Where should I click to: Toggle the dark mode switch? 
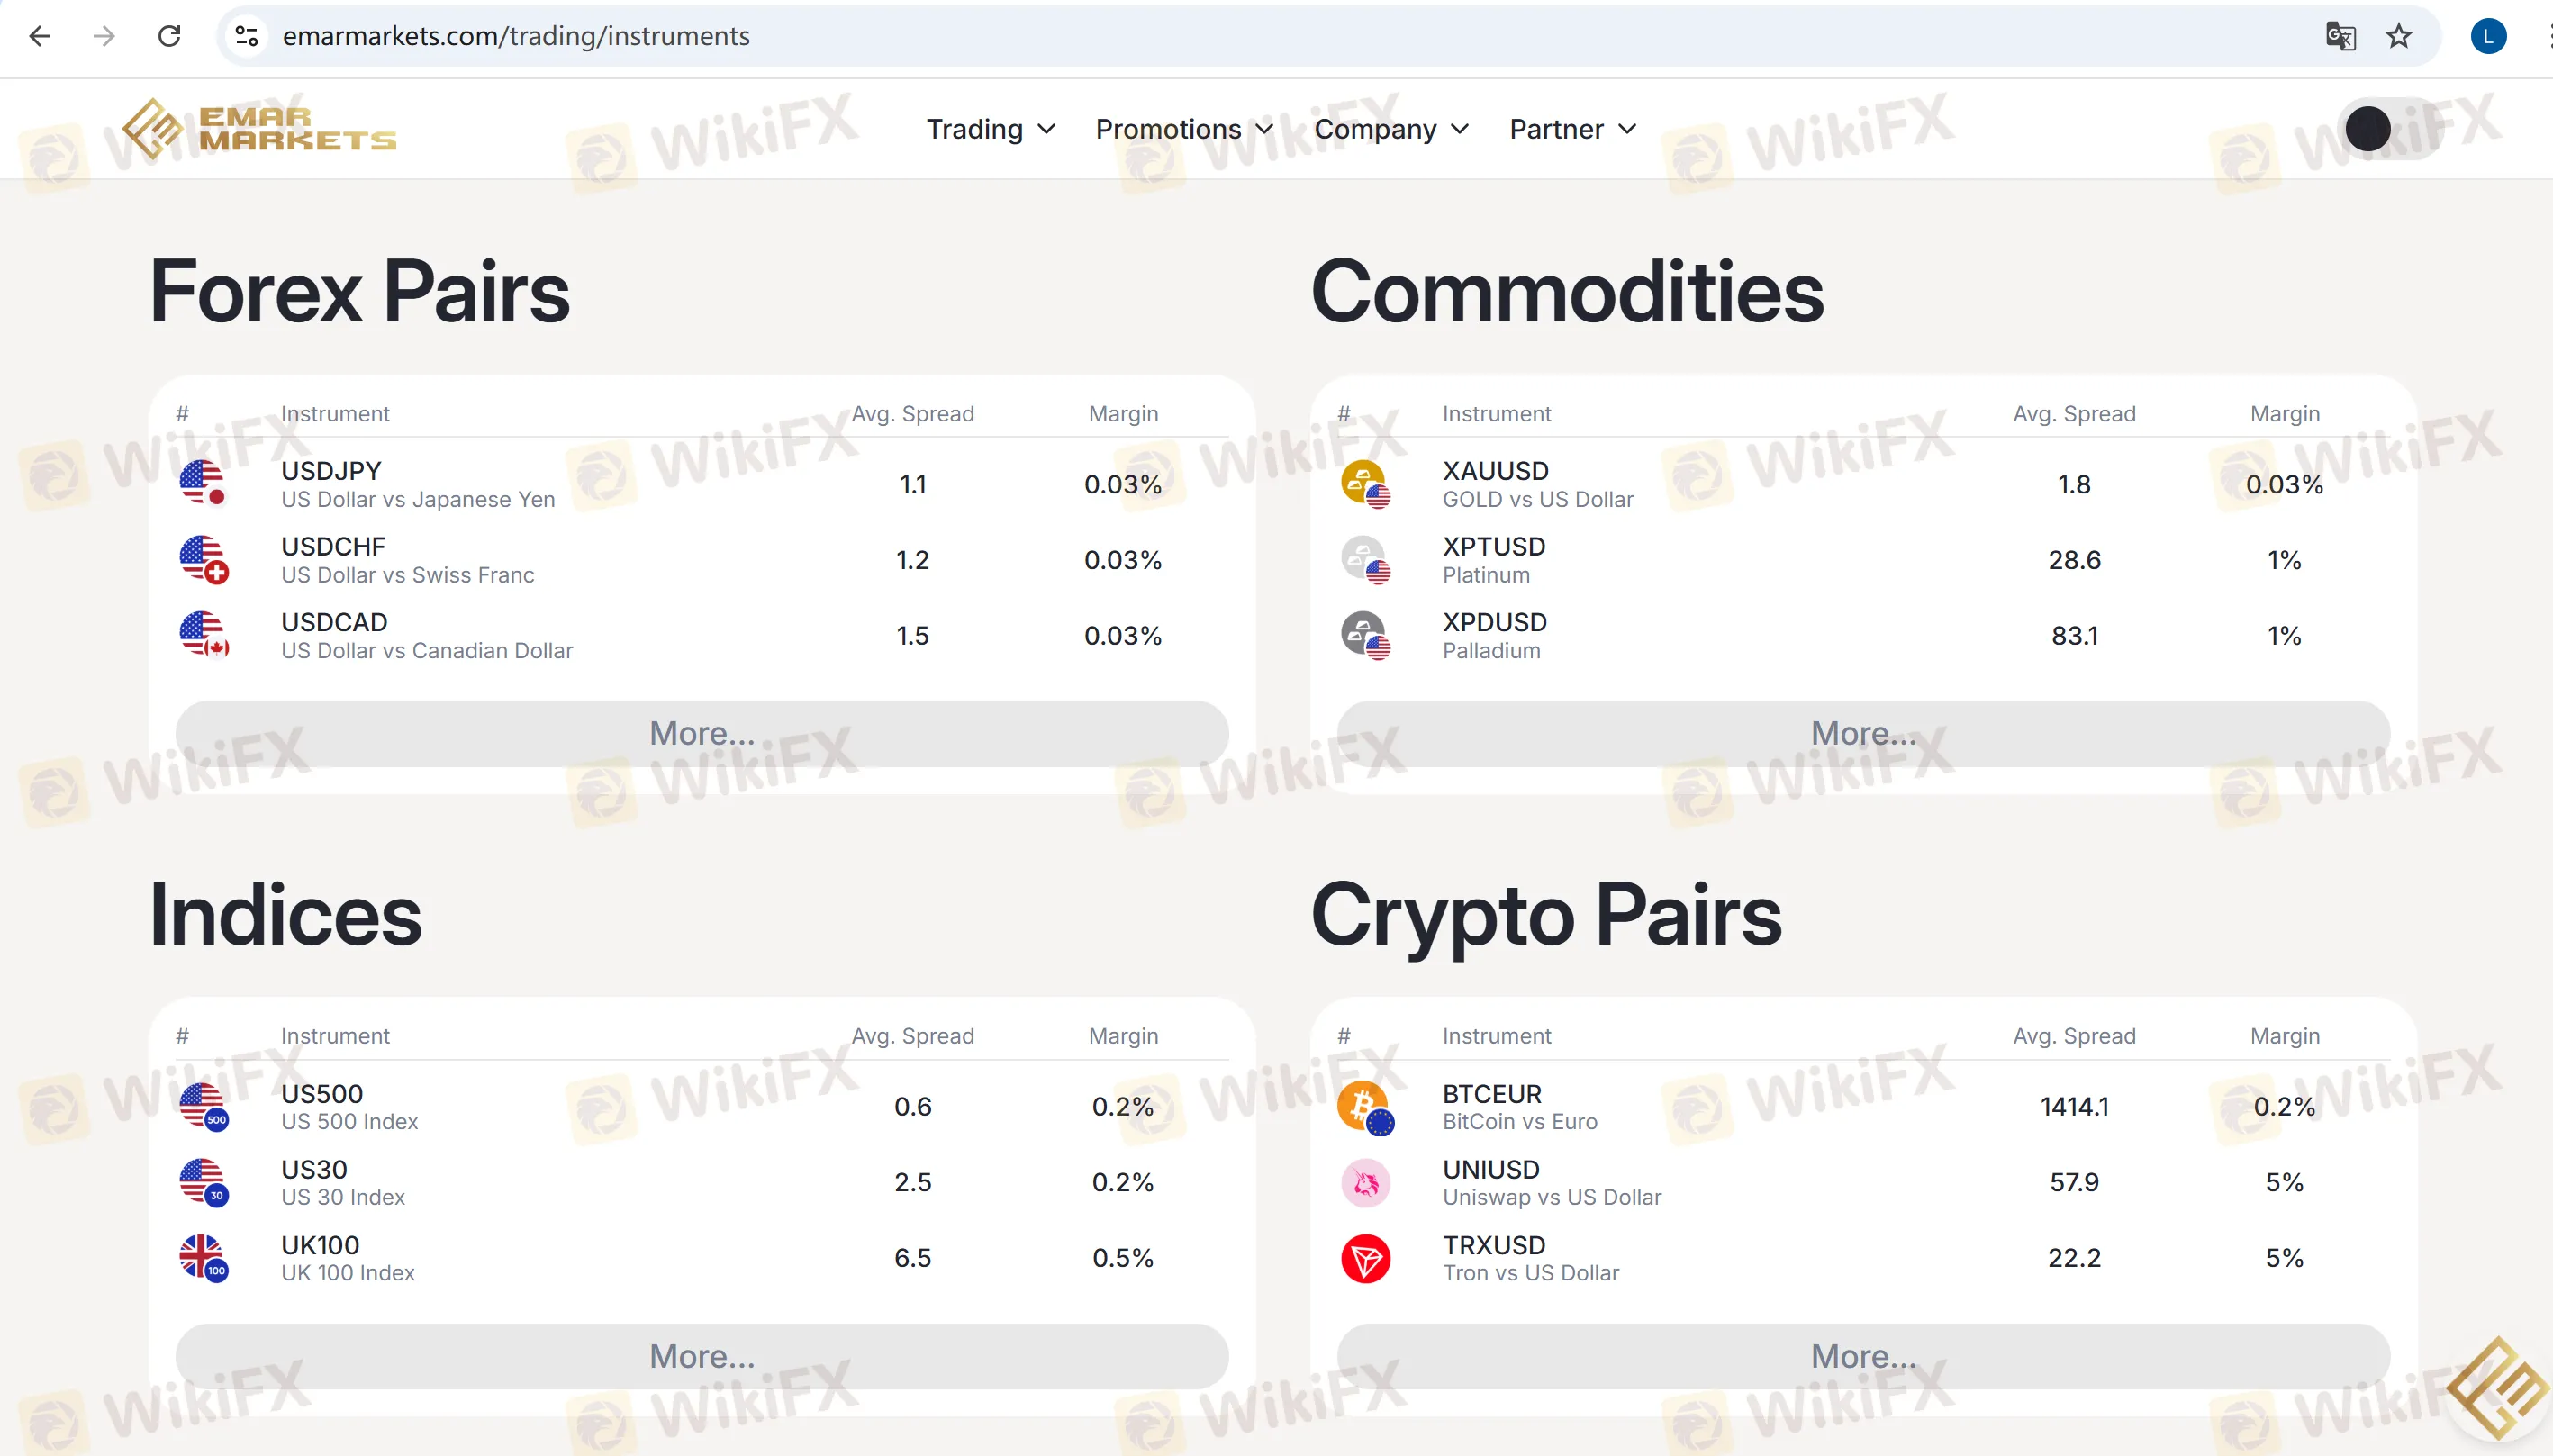[x=2392, y=129]
